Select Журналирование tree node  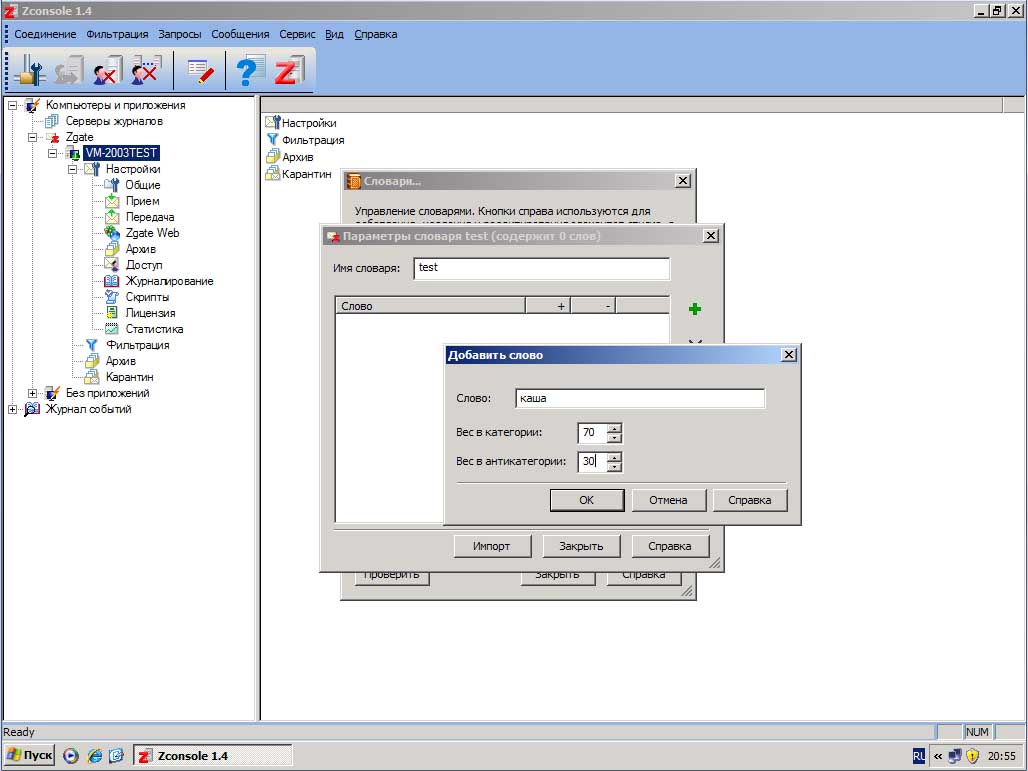(x=169, y=281)
